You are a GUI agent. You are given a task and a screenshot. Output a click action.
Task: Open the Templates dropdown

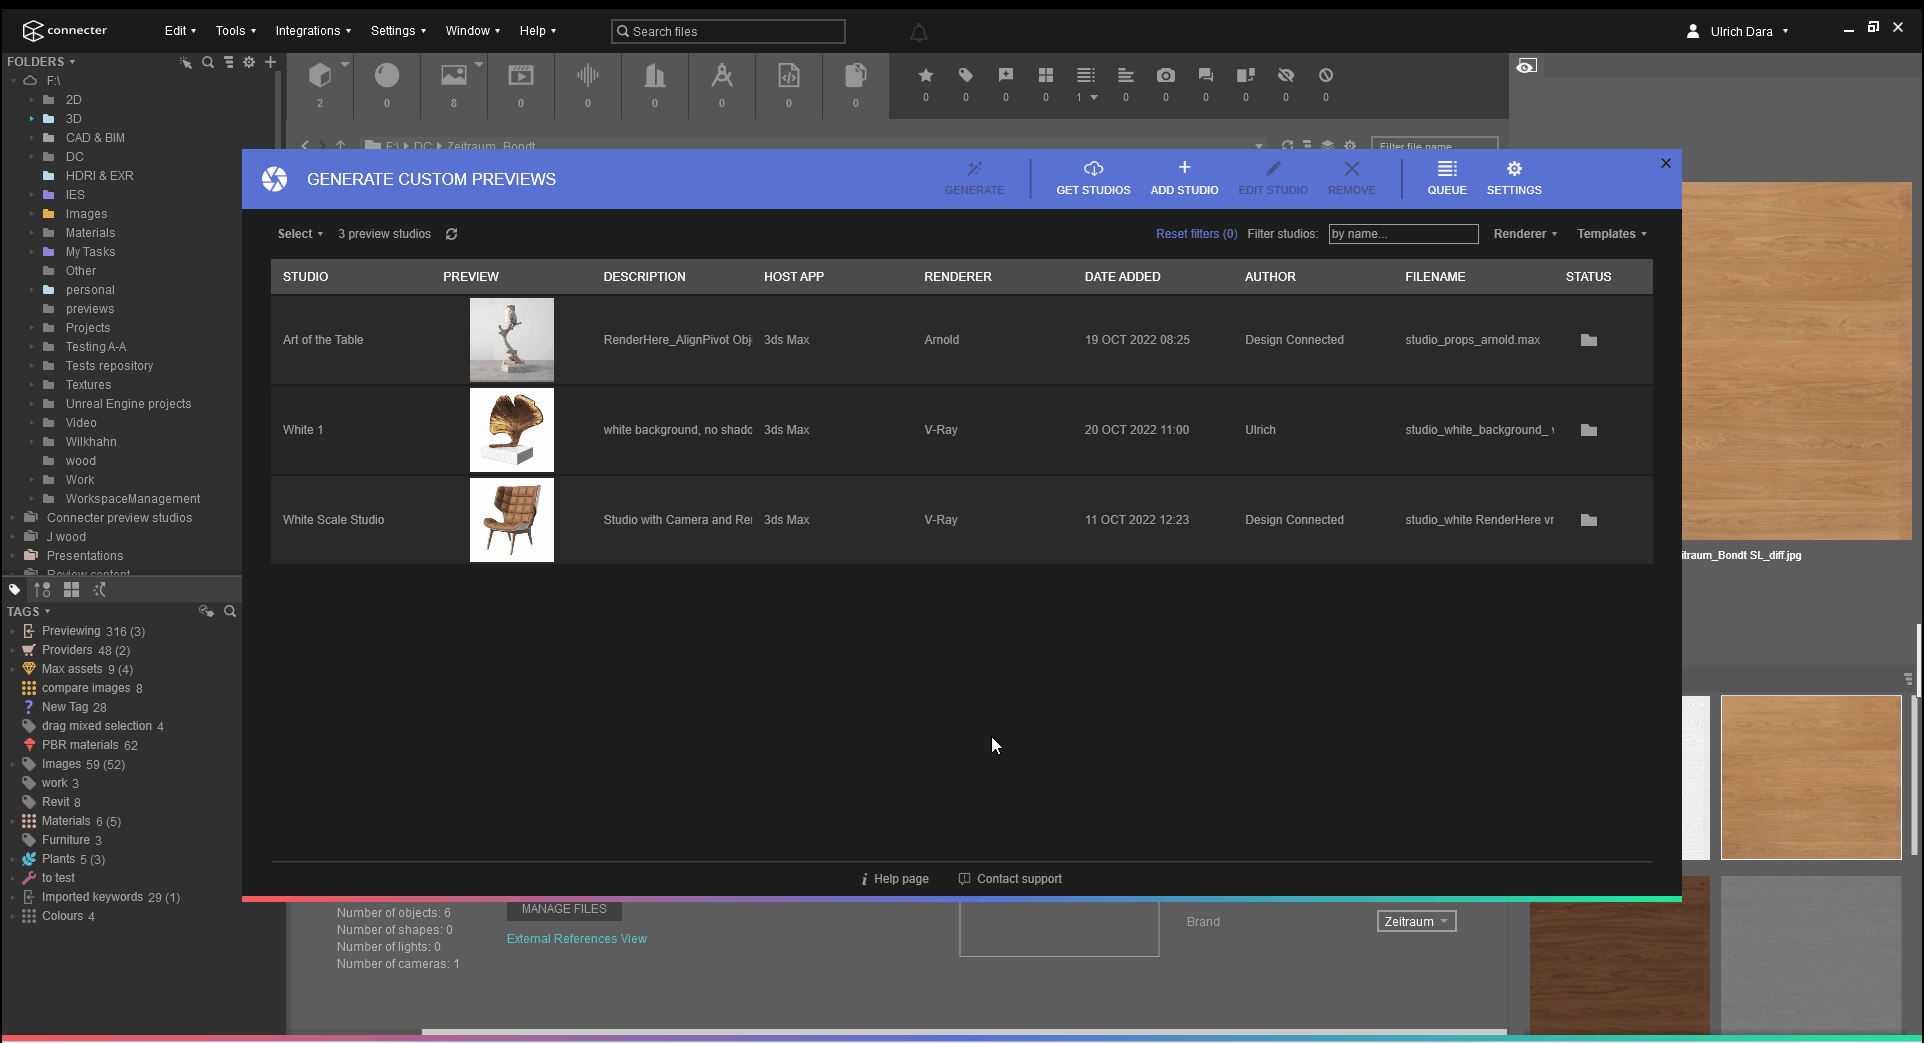pyautogui.click(x=1610, y=233)
